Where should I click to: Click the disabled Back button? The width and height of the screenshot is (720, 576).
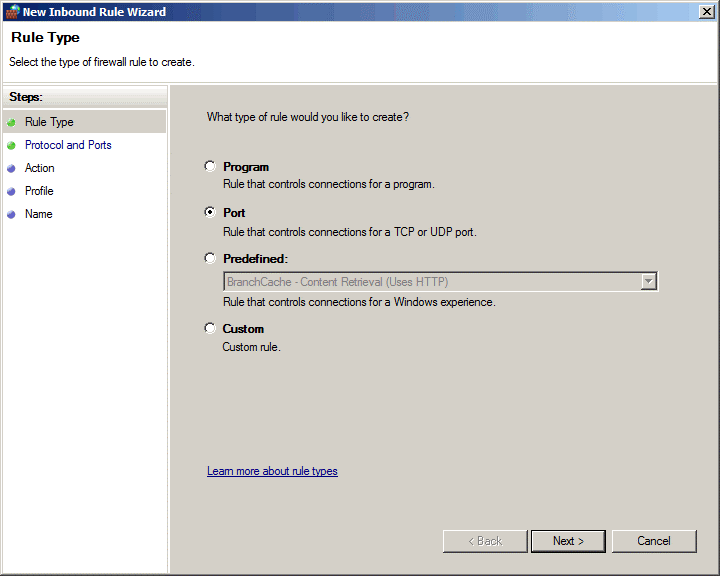[x=485, y=541]
